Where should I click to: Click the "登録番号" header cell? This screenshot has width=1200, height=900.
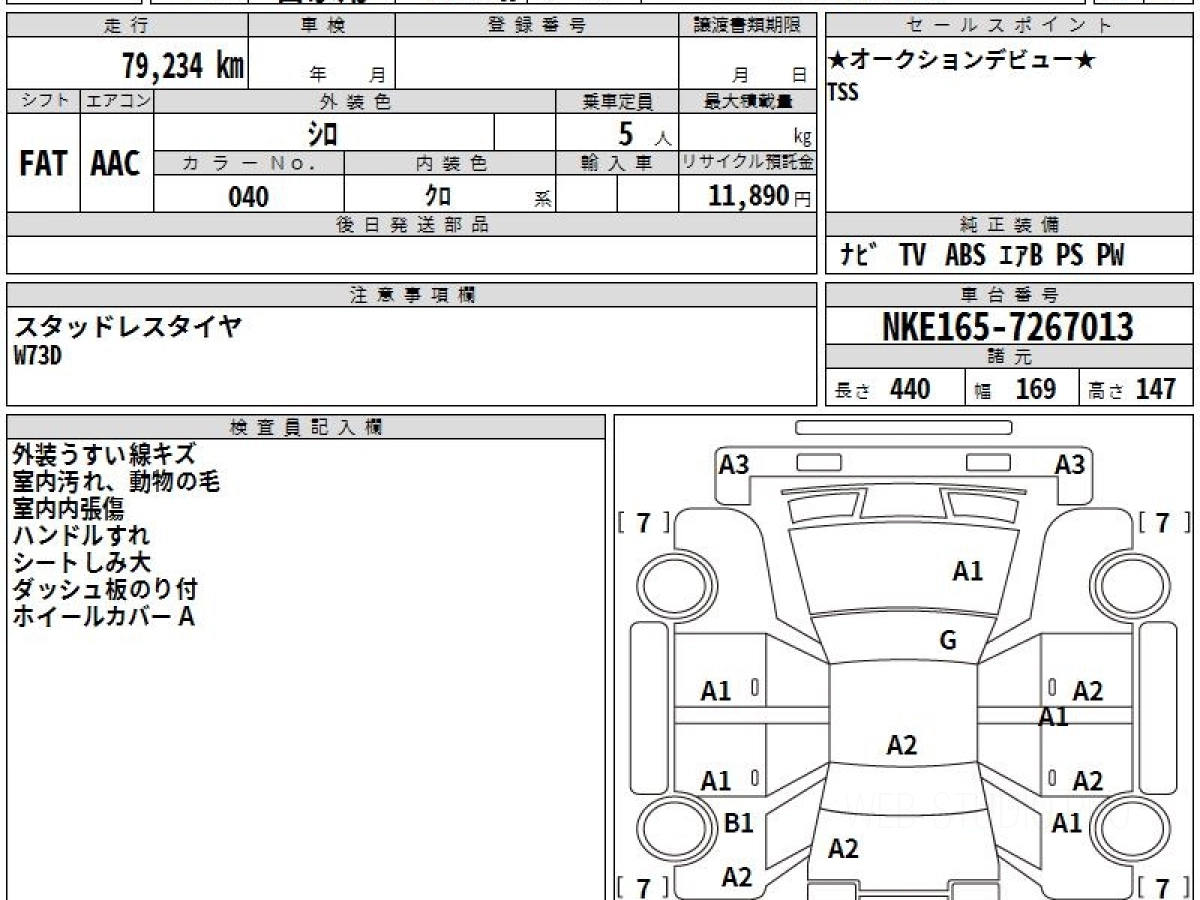click(x=537, y=26)
